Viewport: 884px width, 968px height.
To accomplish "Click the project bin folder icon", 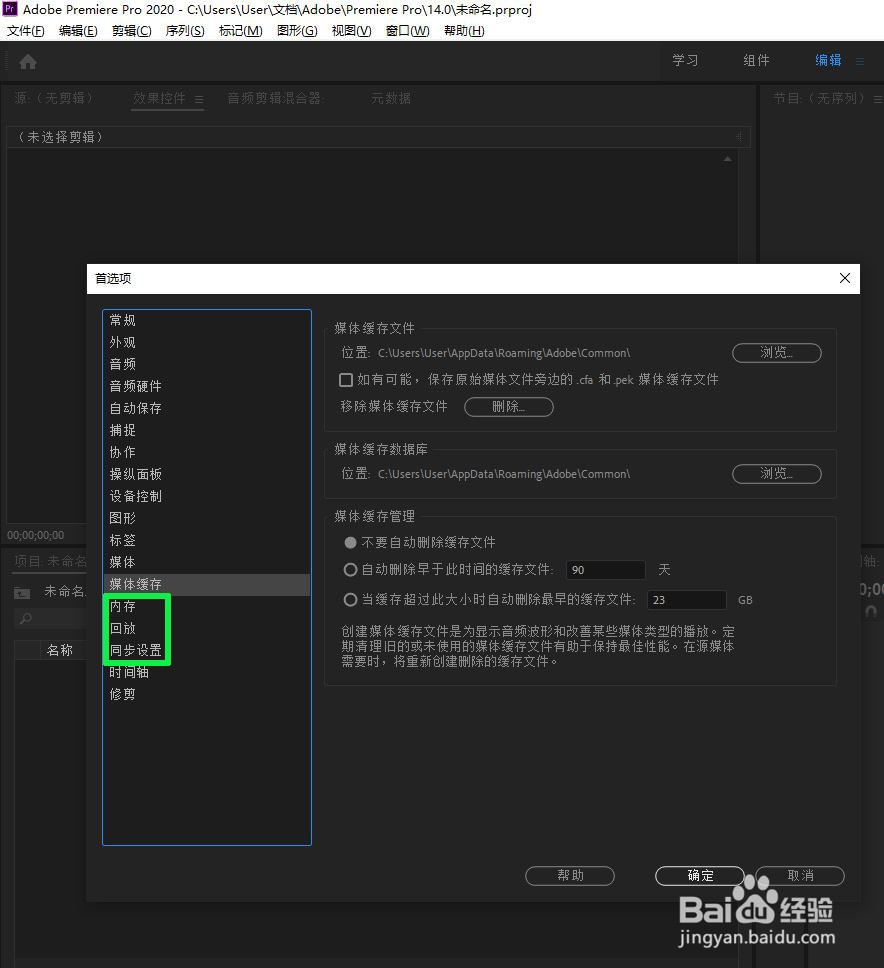I will (x=22, y=593).
